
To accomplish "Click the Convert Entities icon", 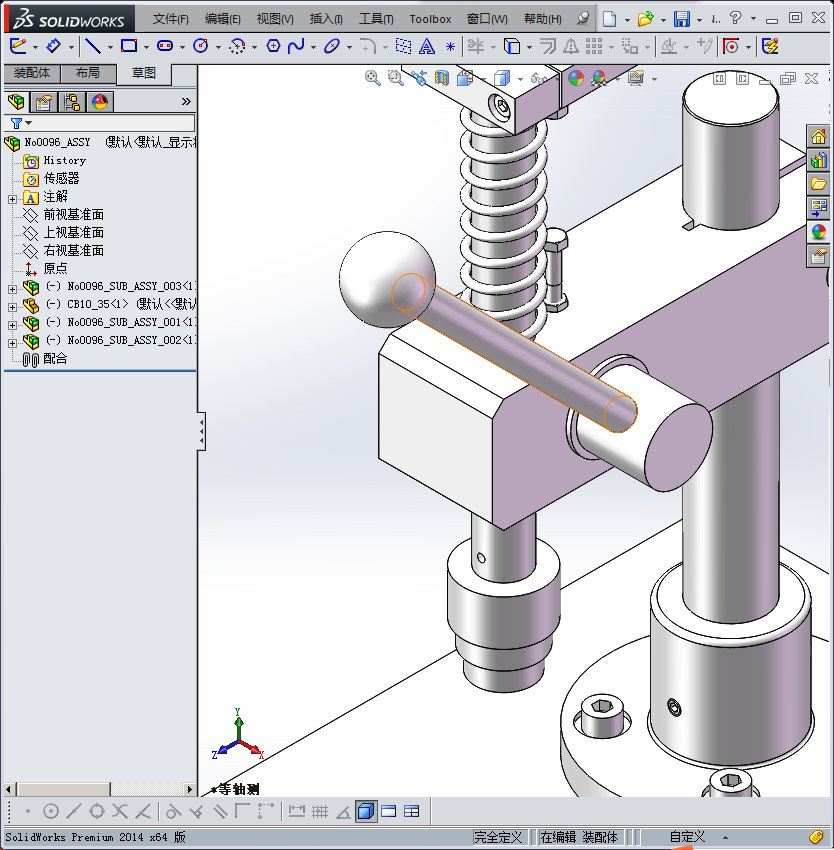I will click(x=512, y=47).
